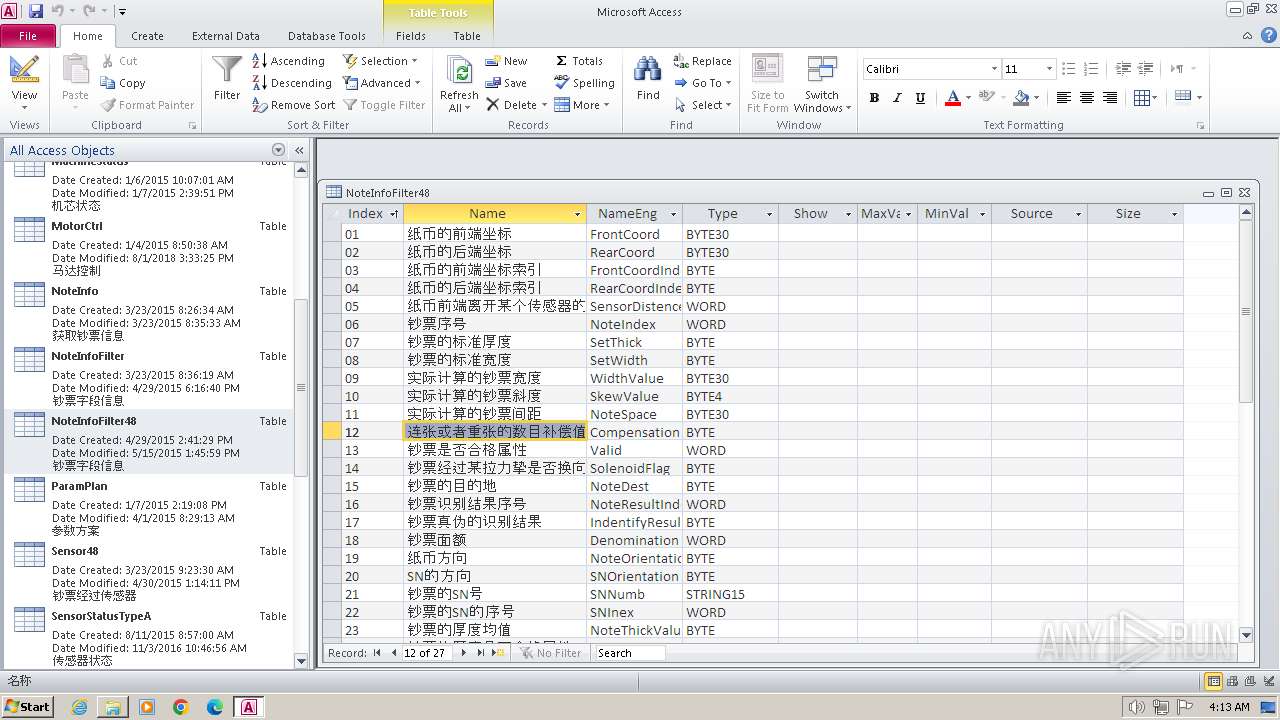Align text right

click(x=1110, y=98)
